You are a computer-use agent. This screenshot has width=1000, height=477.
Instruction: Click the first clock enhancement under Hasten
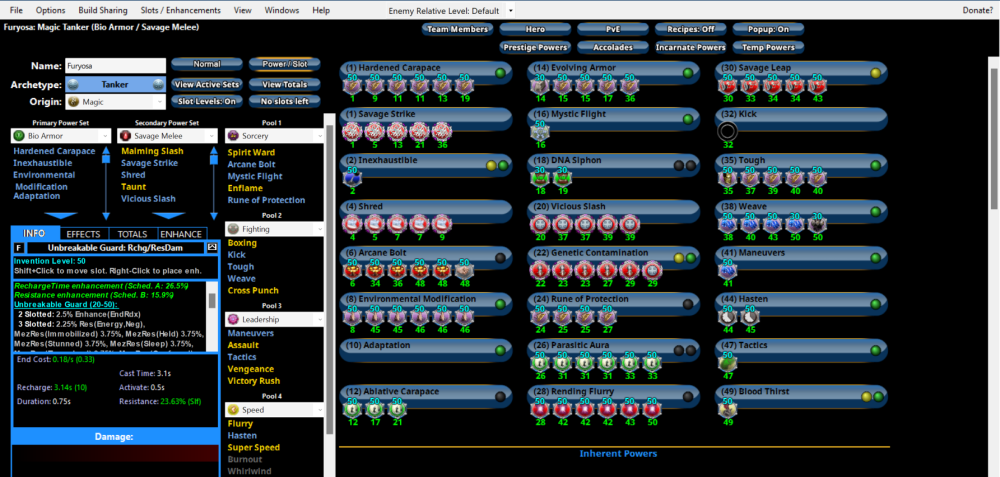click(727, 314)
